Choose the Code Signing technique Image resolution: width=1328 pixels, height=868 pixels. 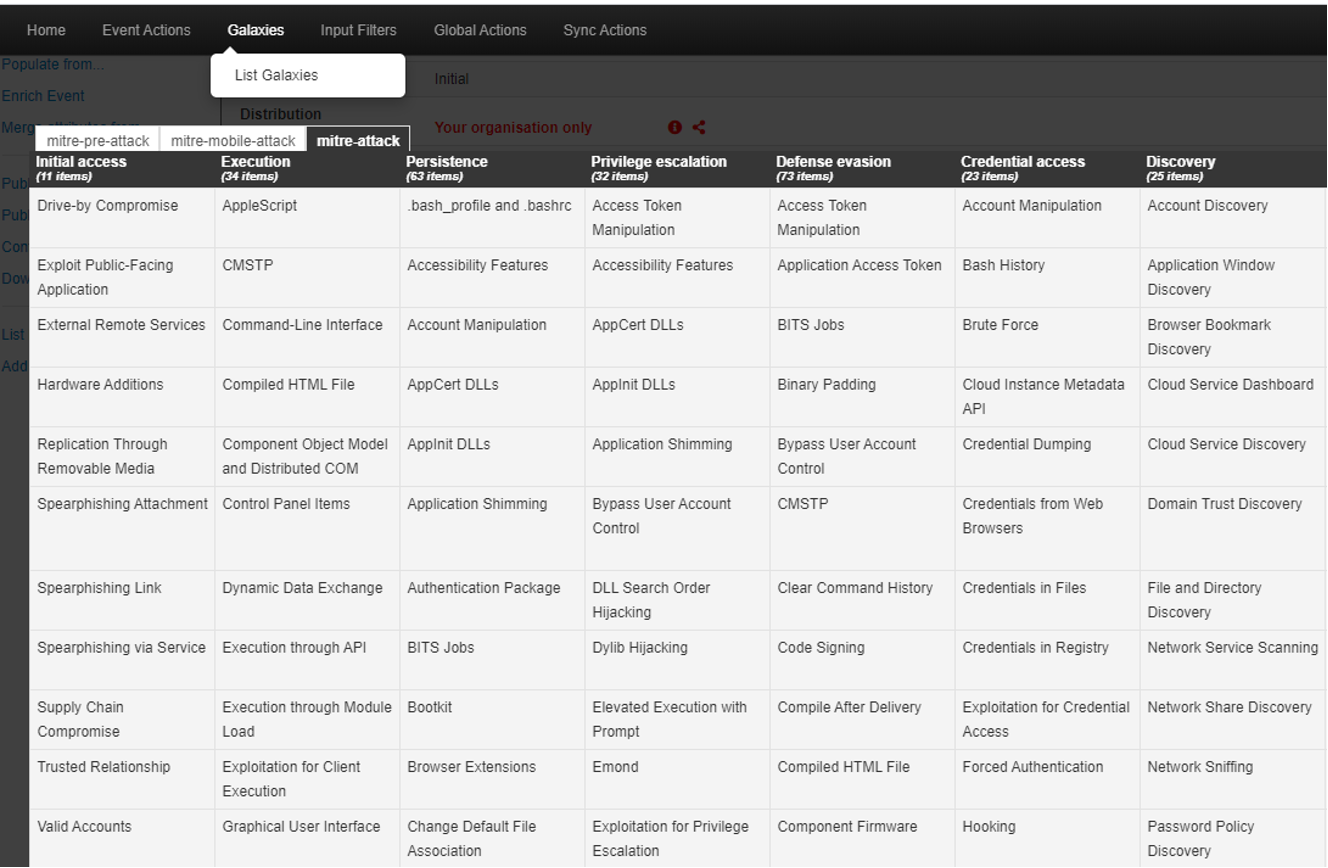tap(862, 660)
